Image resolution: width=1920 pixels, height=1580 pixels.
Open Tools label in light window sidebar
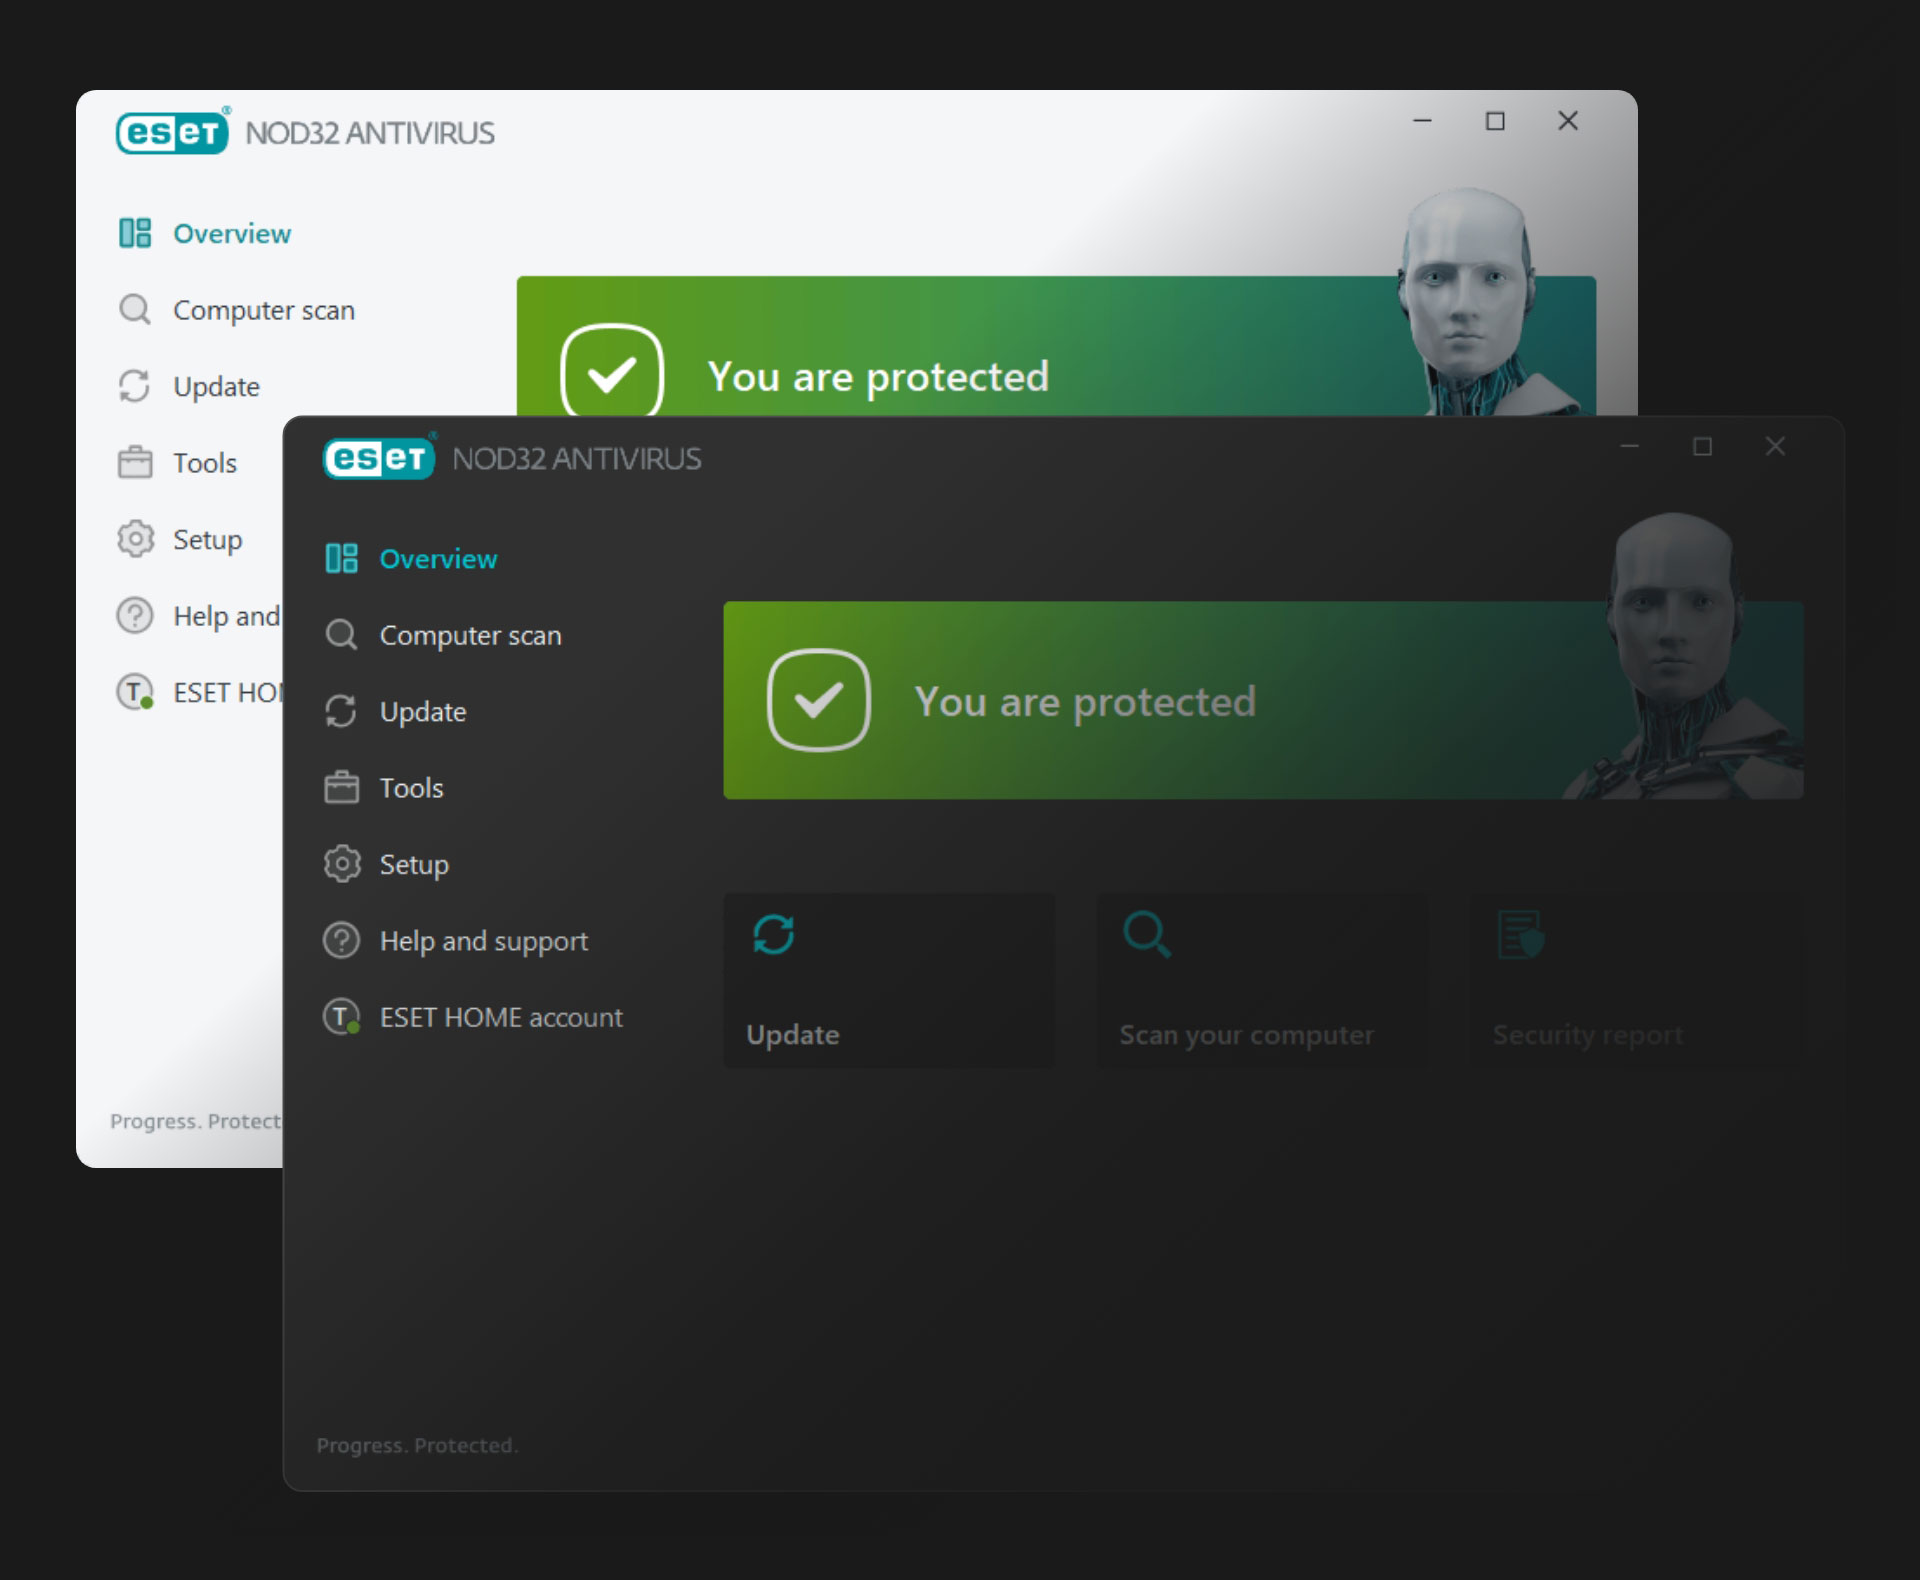coord(205,463)
